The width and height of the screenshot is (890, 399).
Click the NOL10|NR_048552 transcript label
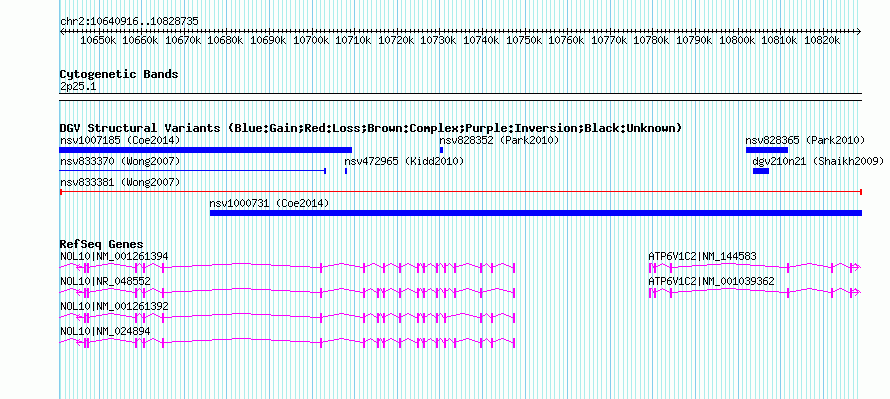point(105,282)
